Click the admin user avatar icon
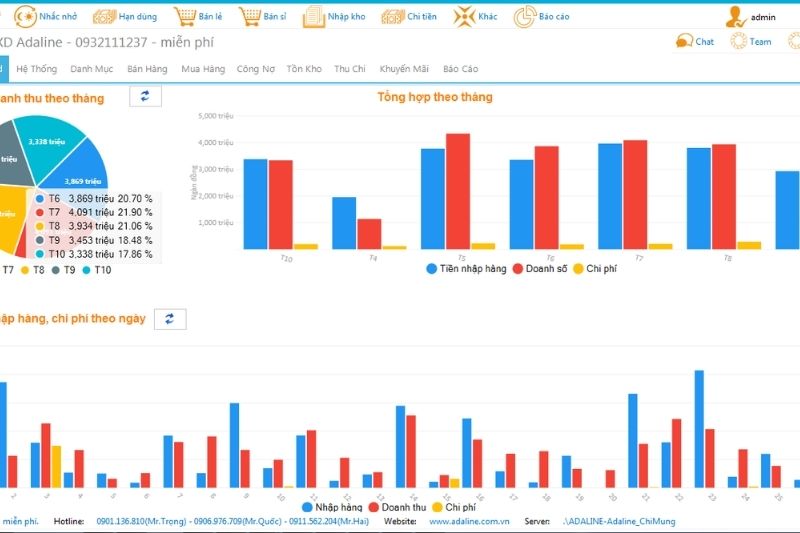This screenshot has width=800, height=533. coord(736,17)
